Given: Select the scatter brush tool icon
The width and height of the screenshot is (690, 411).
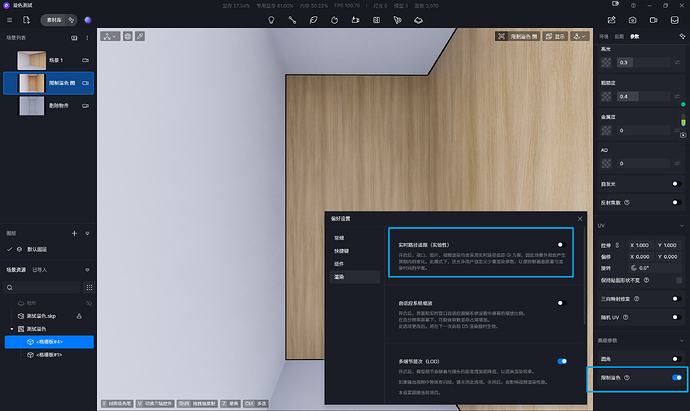Looking at the screenshot, I should 397,20.
